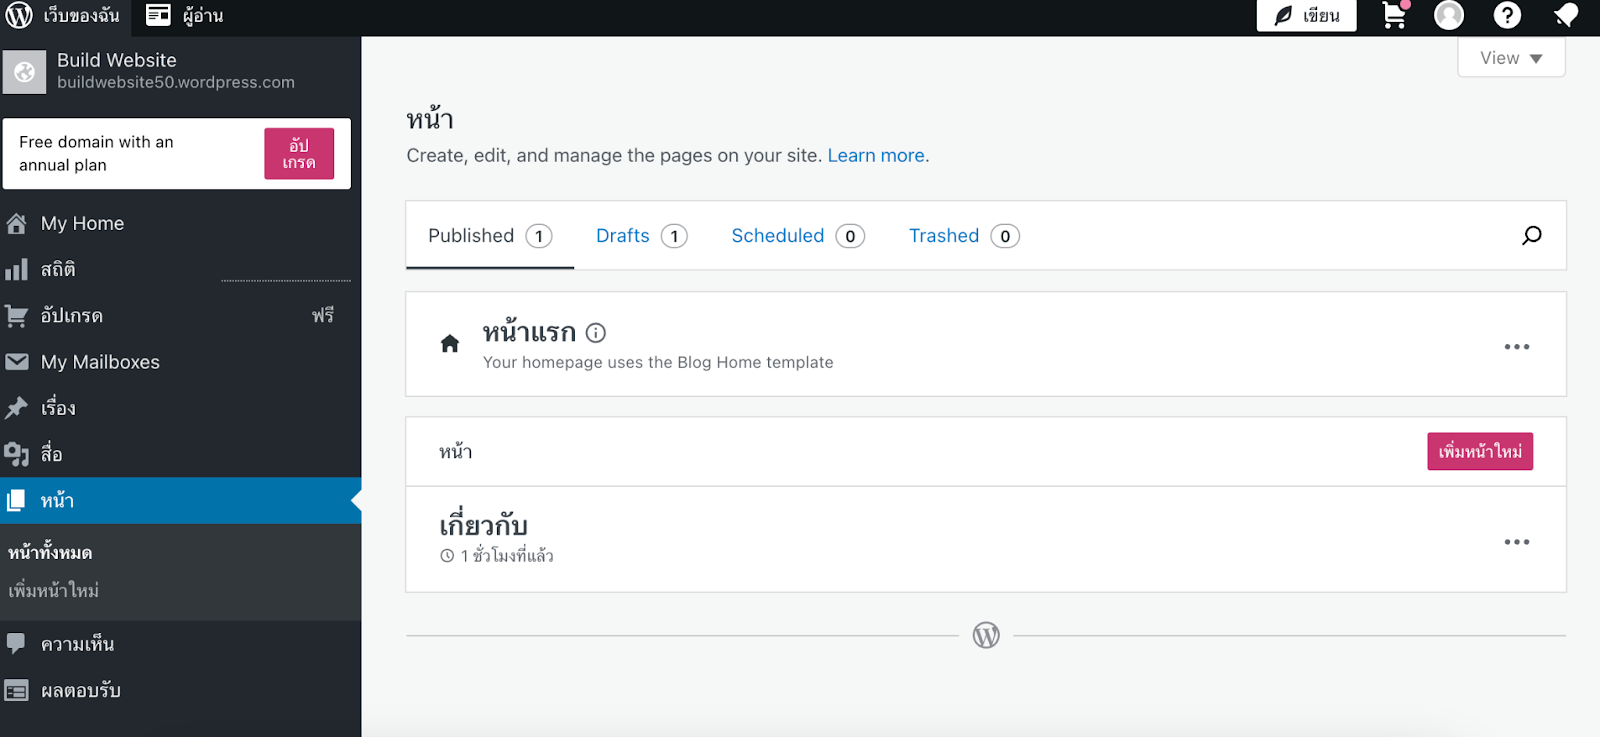1600x737 pixels.
Task: Click the Build Website site icon
Action: tap(24, 72)
